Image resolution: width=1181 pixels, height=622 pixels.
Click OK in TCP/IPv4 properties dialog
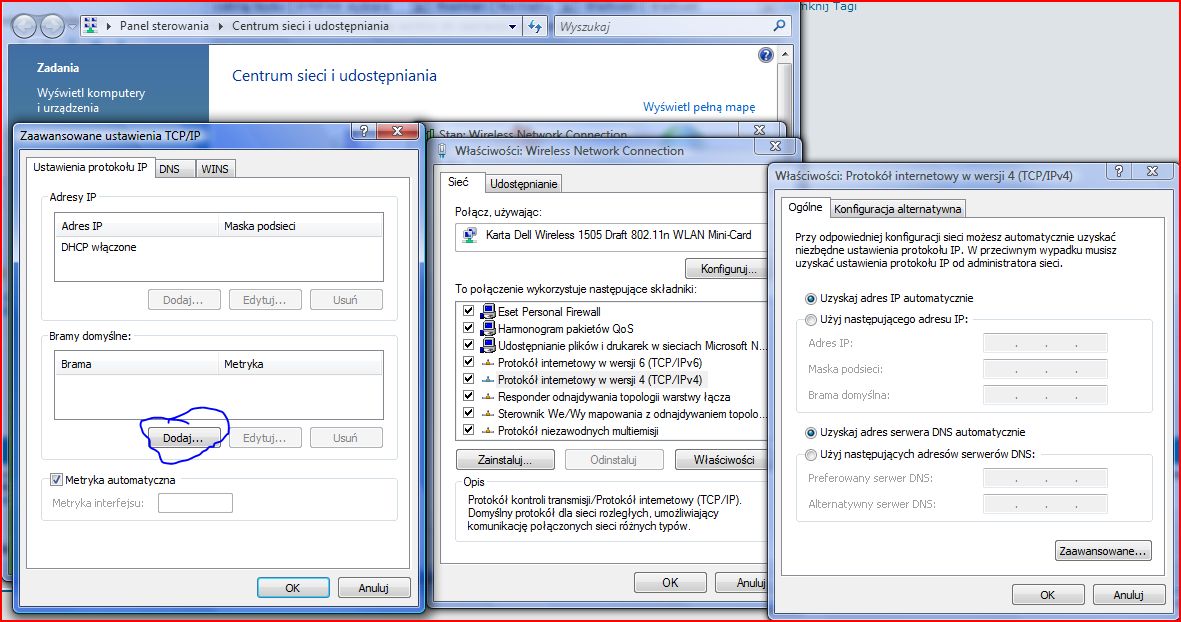click(1048, 595)
